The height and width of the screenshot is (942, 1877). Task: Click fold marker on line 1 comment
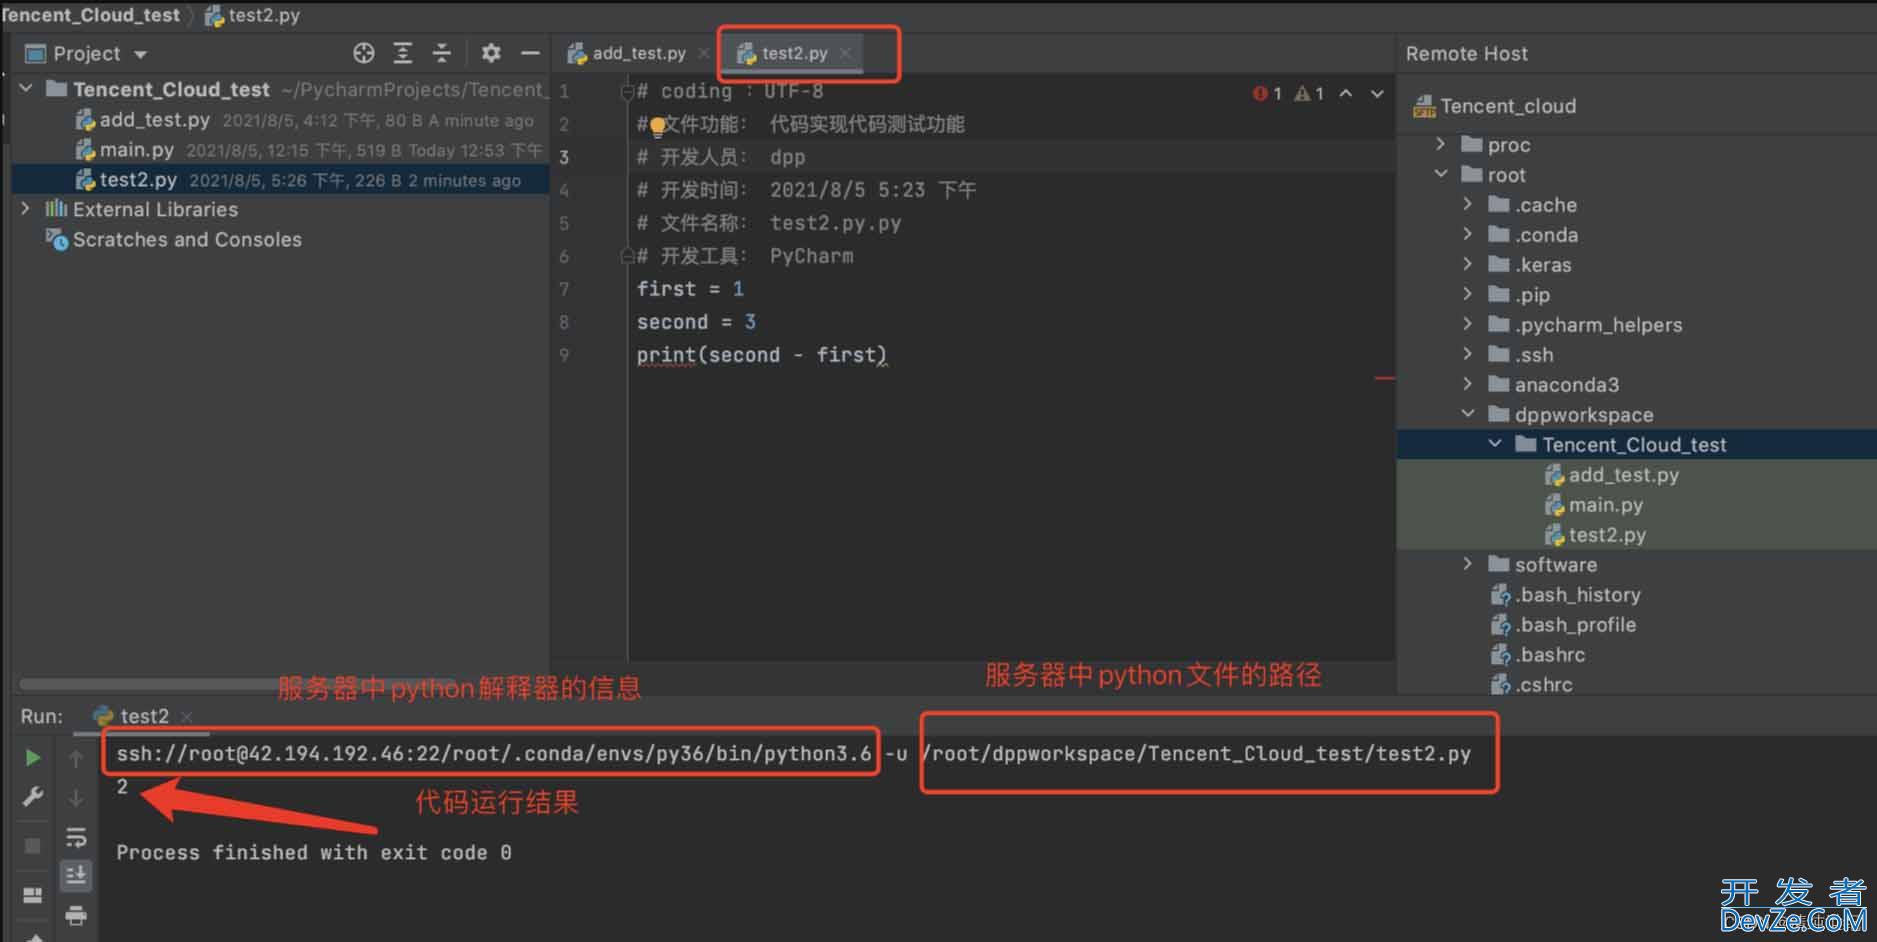(627, 92)
